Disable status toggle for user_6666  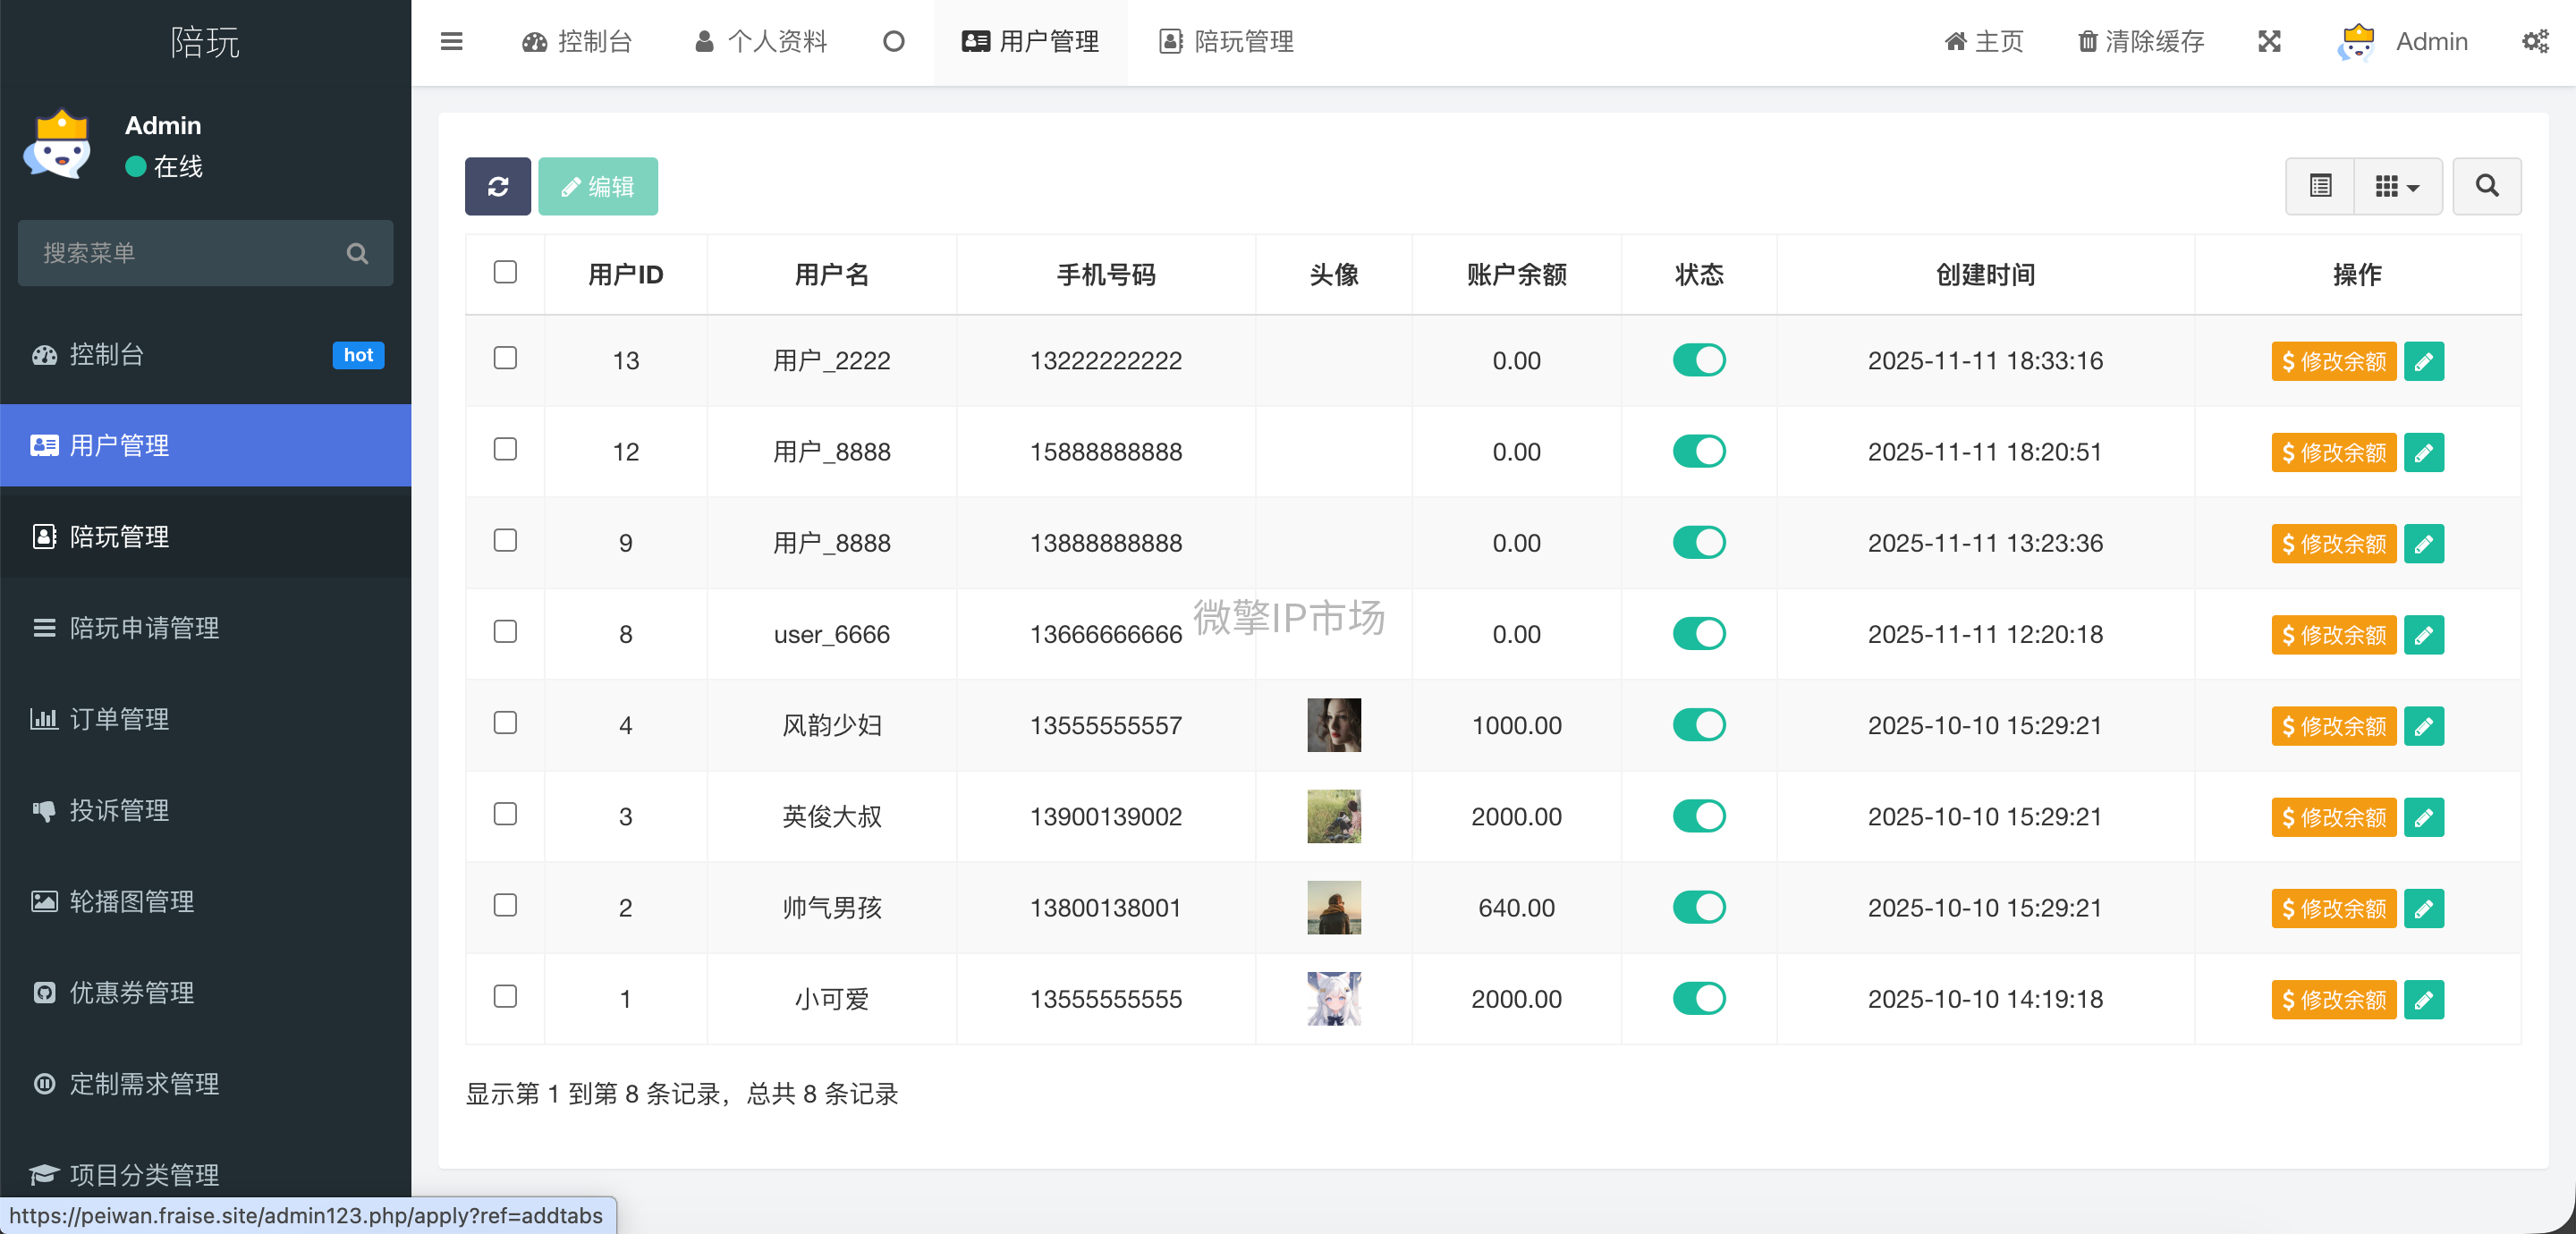pyautogui.click(x=1699, y=634)
